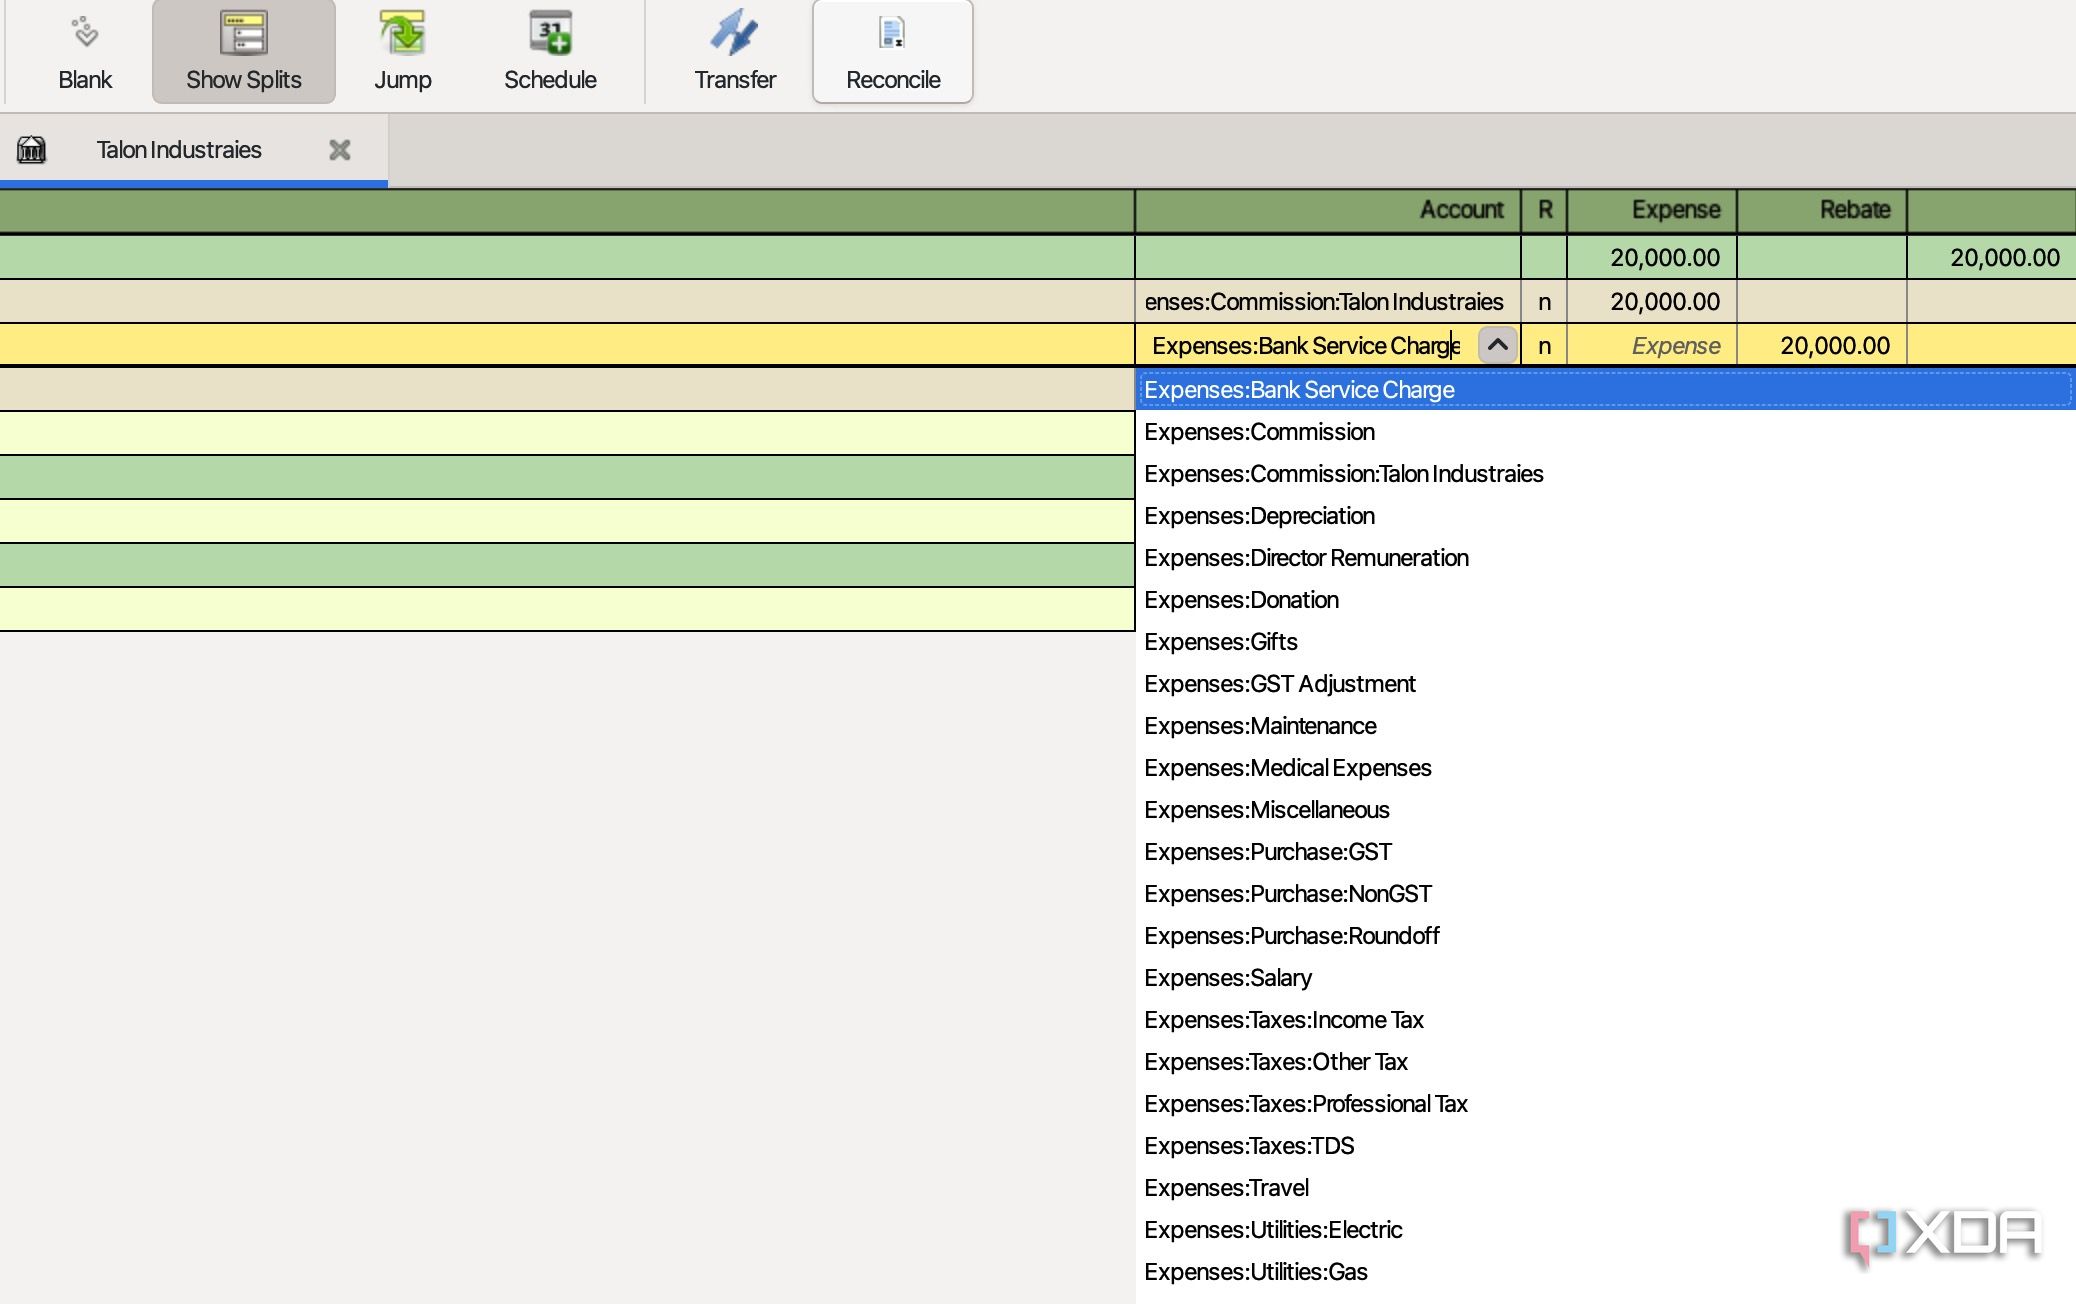Click the Rebate column header
Viewport: 2076px width, 1304px height.
tap(1822, 210)
